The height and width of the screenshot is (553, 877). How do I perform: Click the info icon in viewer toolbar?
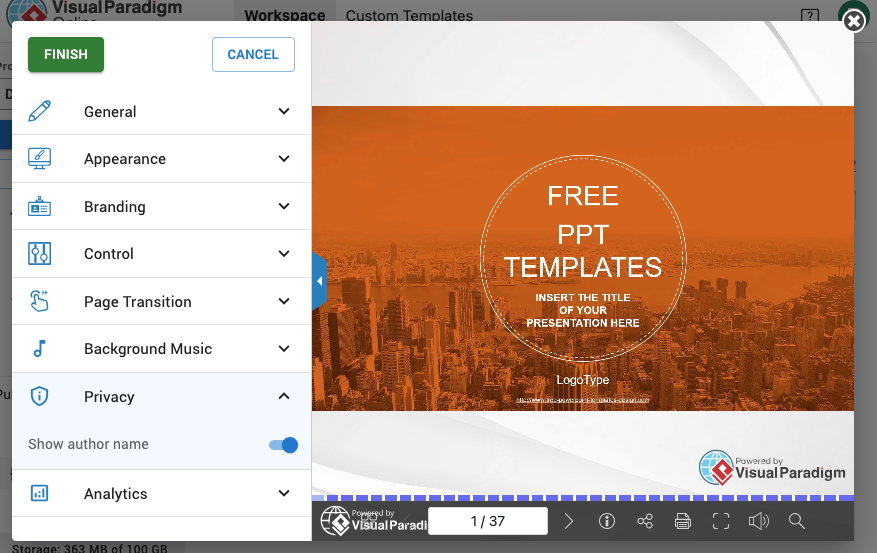[606, 521]
